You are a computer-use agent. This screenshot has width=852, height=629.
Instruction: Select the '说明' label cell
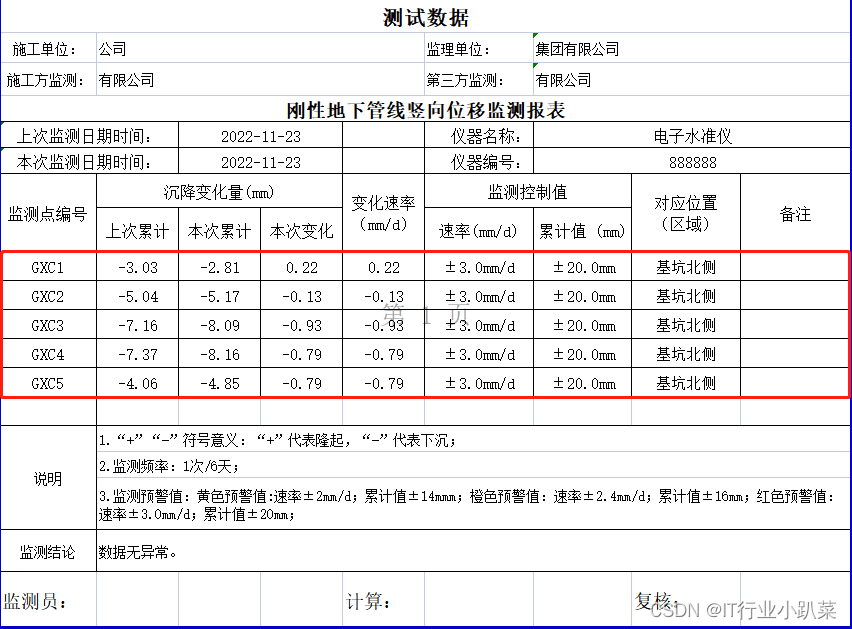(48, 478)
